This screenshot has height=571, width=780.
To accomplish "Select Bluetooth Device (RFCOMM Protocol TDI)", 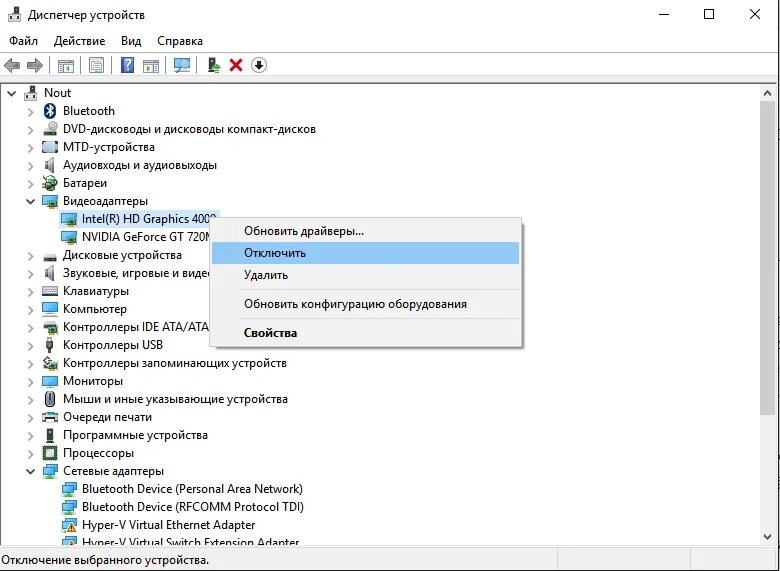I will pyautogui.click(x=193, y=507).
